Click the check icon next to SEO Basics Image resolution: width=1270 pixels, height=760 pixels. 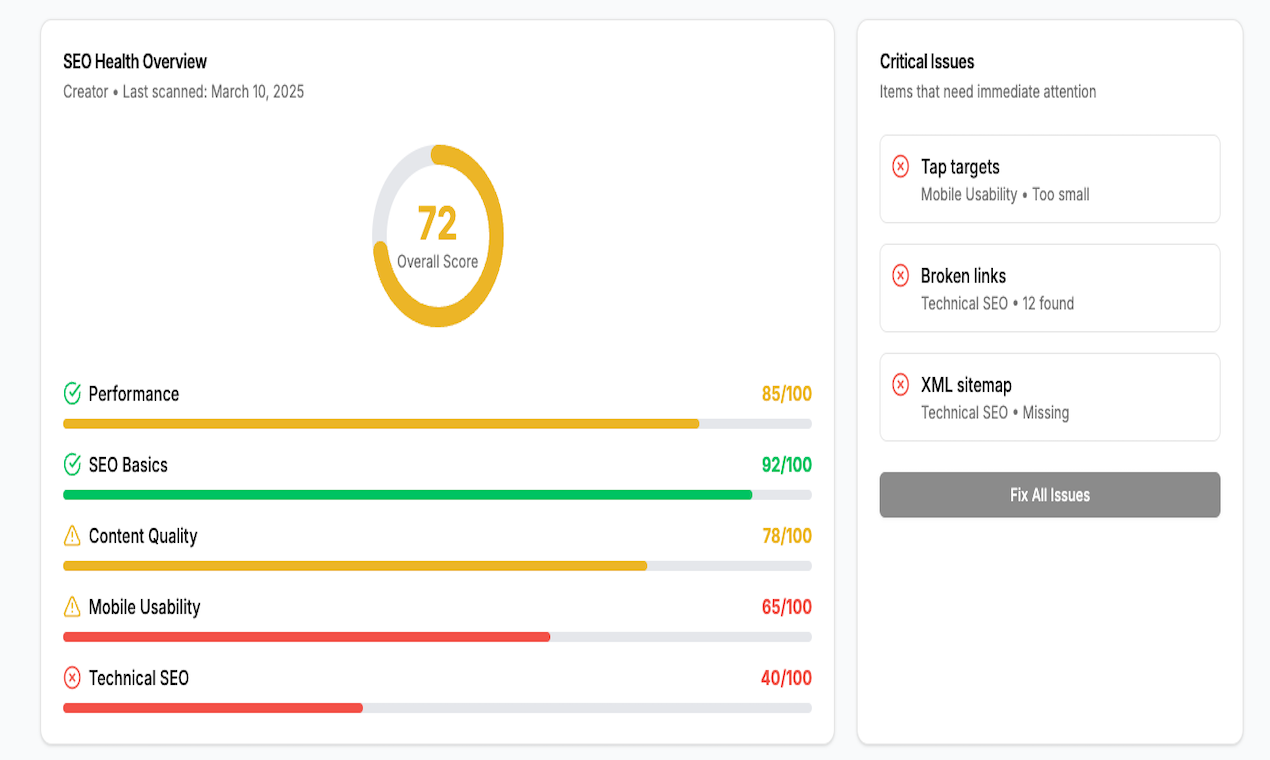pos(72,465)
